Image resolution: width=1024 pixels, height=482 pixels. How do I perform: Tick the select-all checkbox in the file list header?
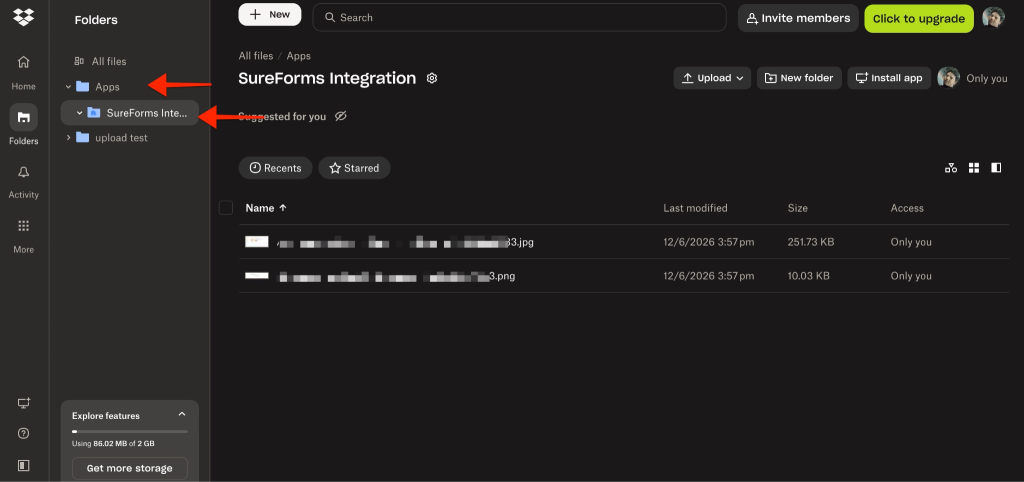tap(226, 208)
